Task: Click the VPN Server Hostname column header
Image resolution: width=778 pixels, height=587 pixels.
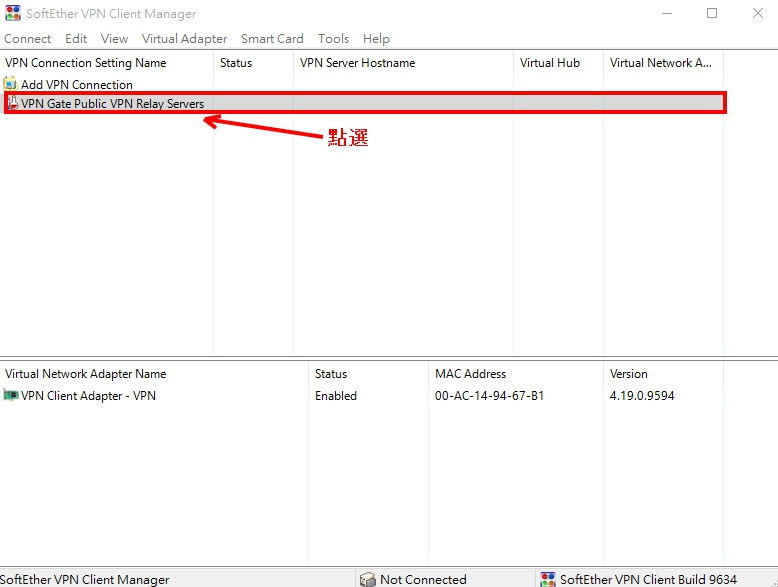Action: 403,63
